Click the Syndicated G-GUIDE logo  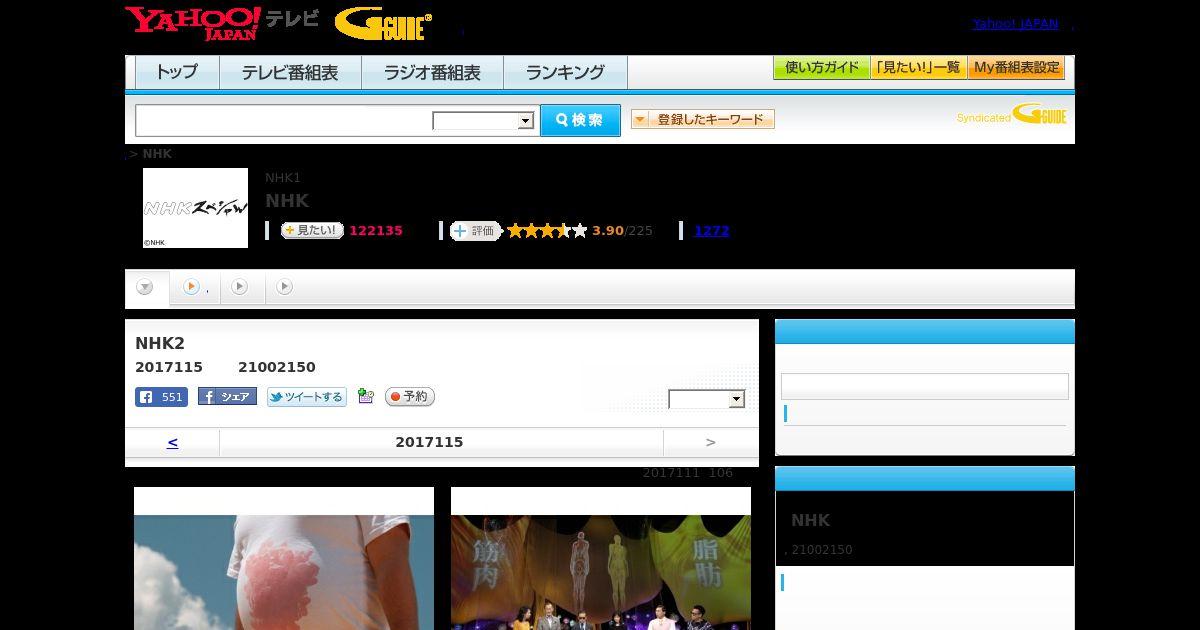[1011, 115]
